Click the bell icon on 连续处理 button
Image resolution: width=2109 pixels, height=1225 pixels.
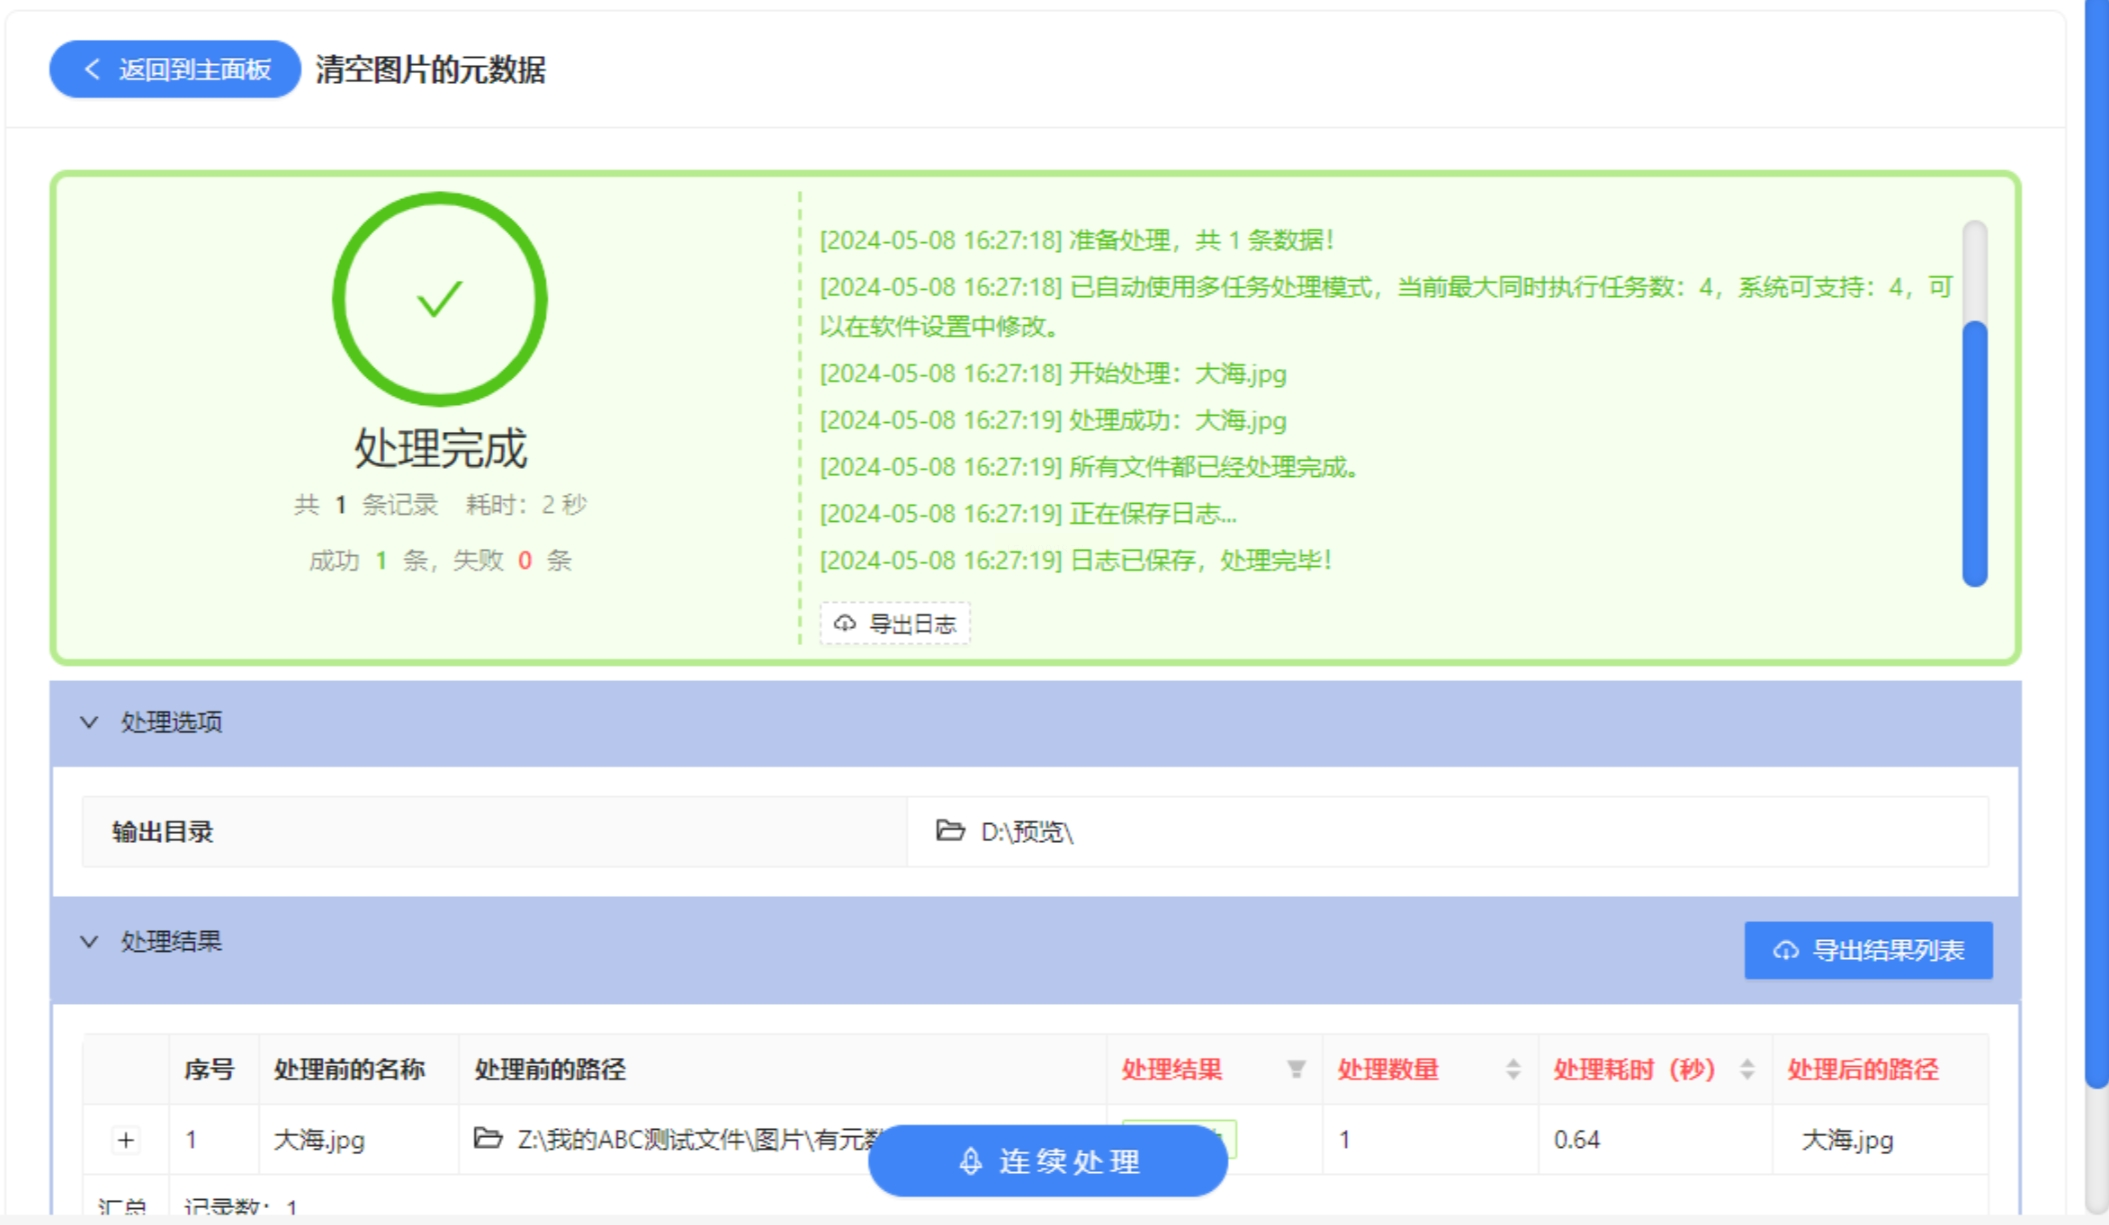coord(969,1161)
